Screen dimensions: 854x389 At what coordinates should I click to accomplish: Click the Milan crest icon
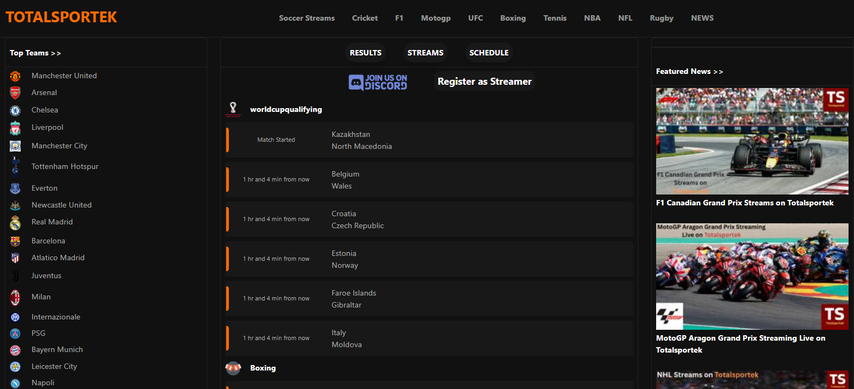tap(15, 297)
